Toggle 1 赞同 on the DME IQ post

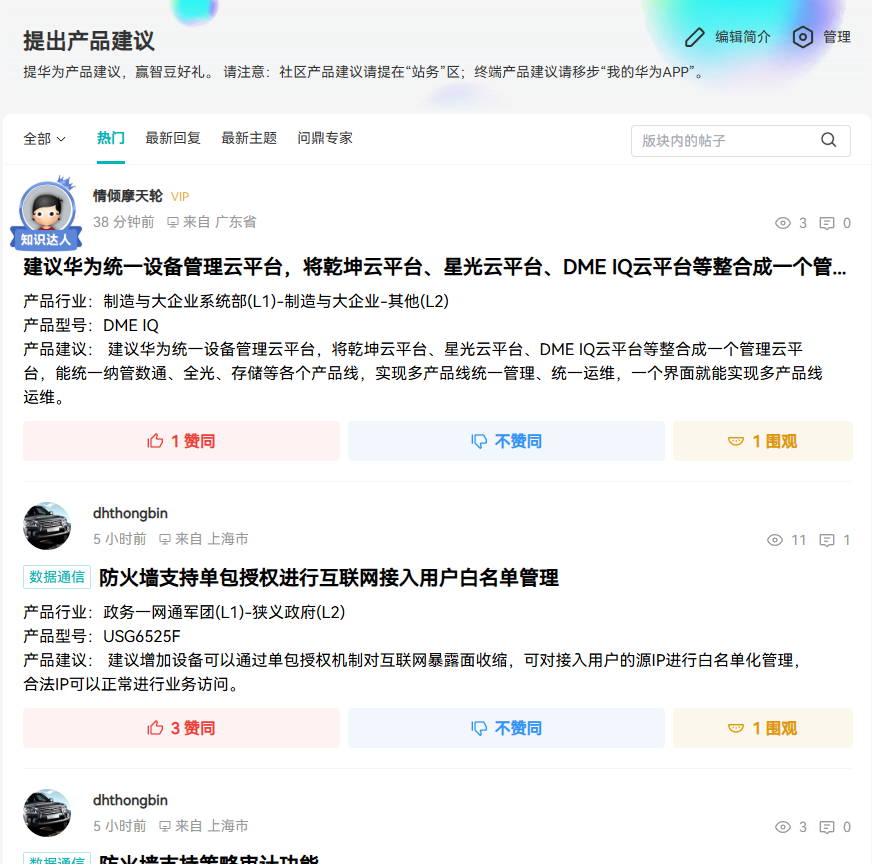181,441
